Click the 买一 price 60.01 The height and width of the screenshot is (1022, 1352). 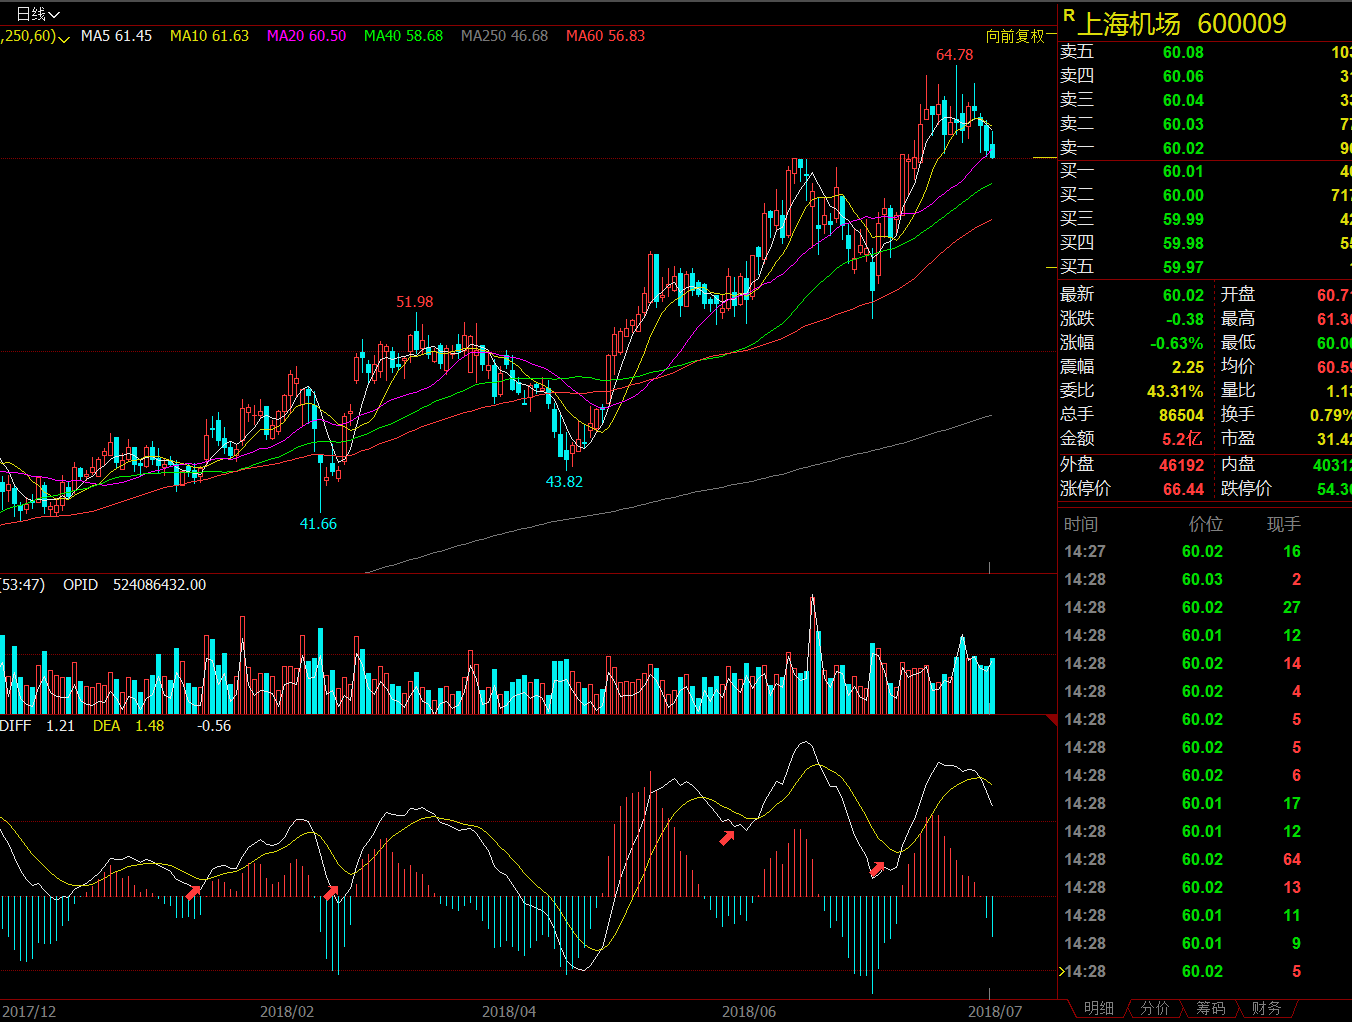[x=1183, y=171]
